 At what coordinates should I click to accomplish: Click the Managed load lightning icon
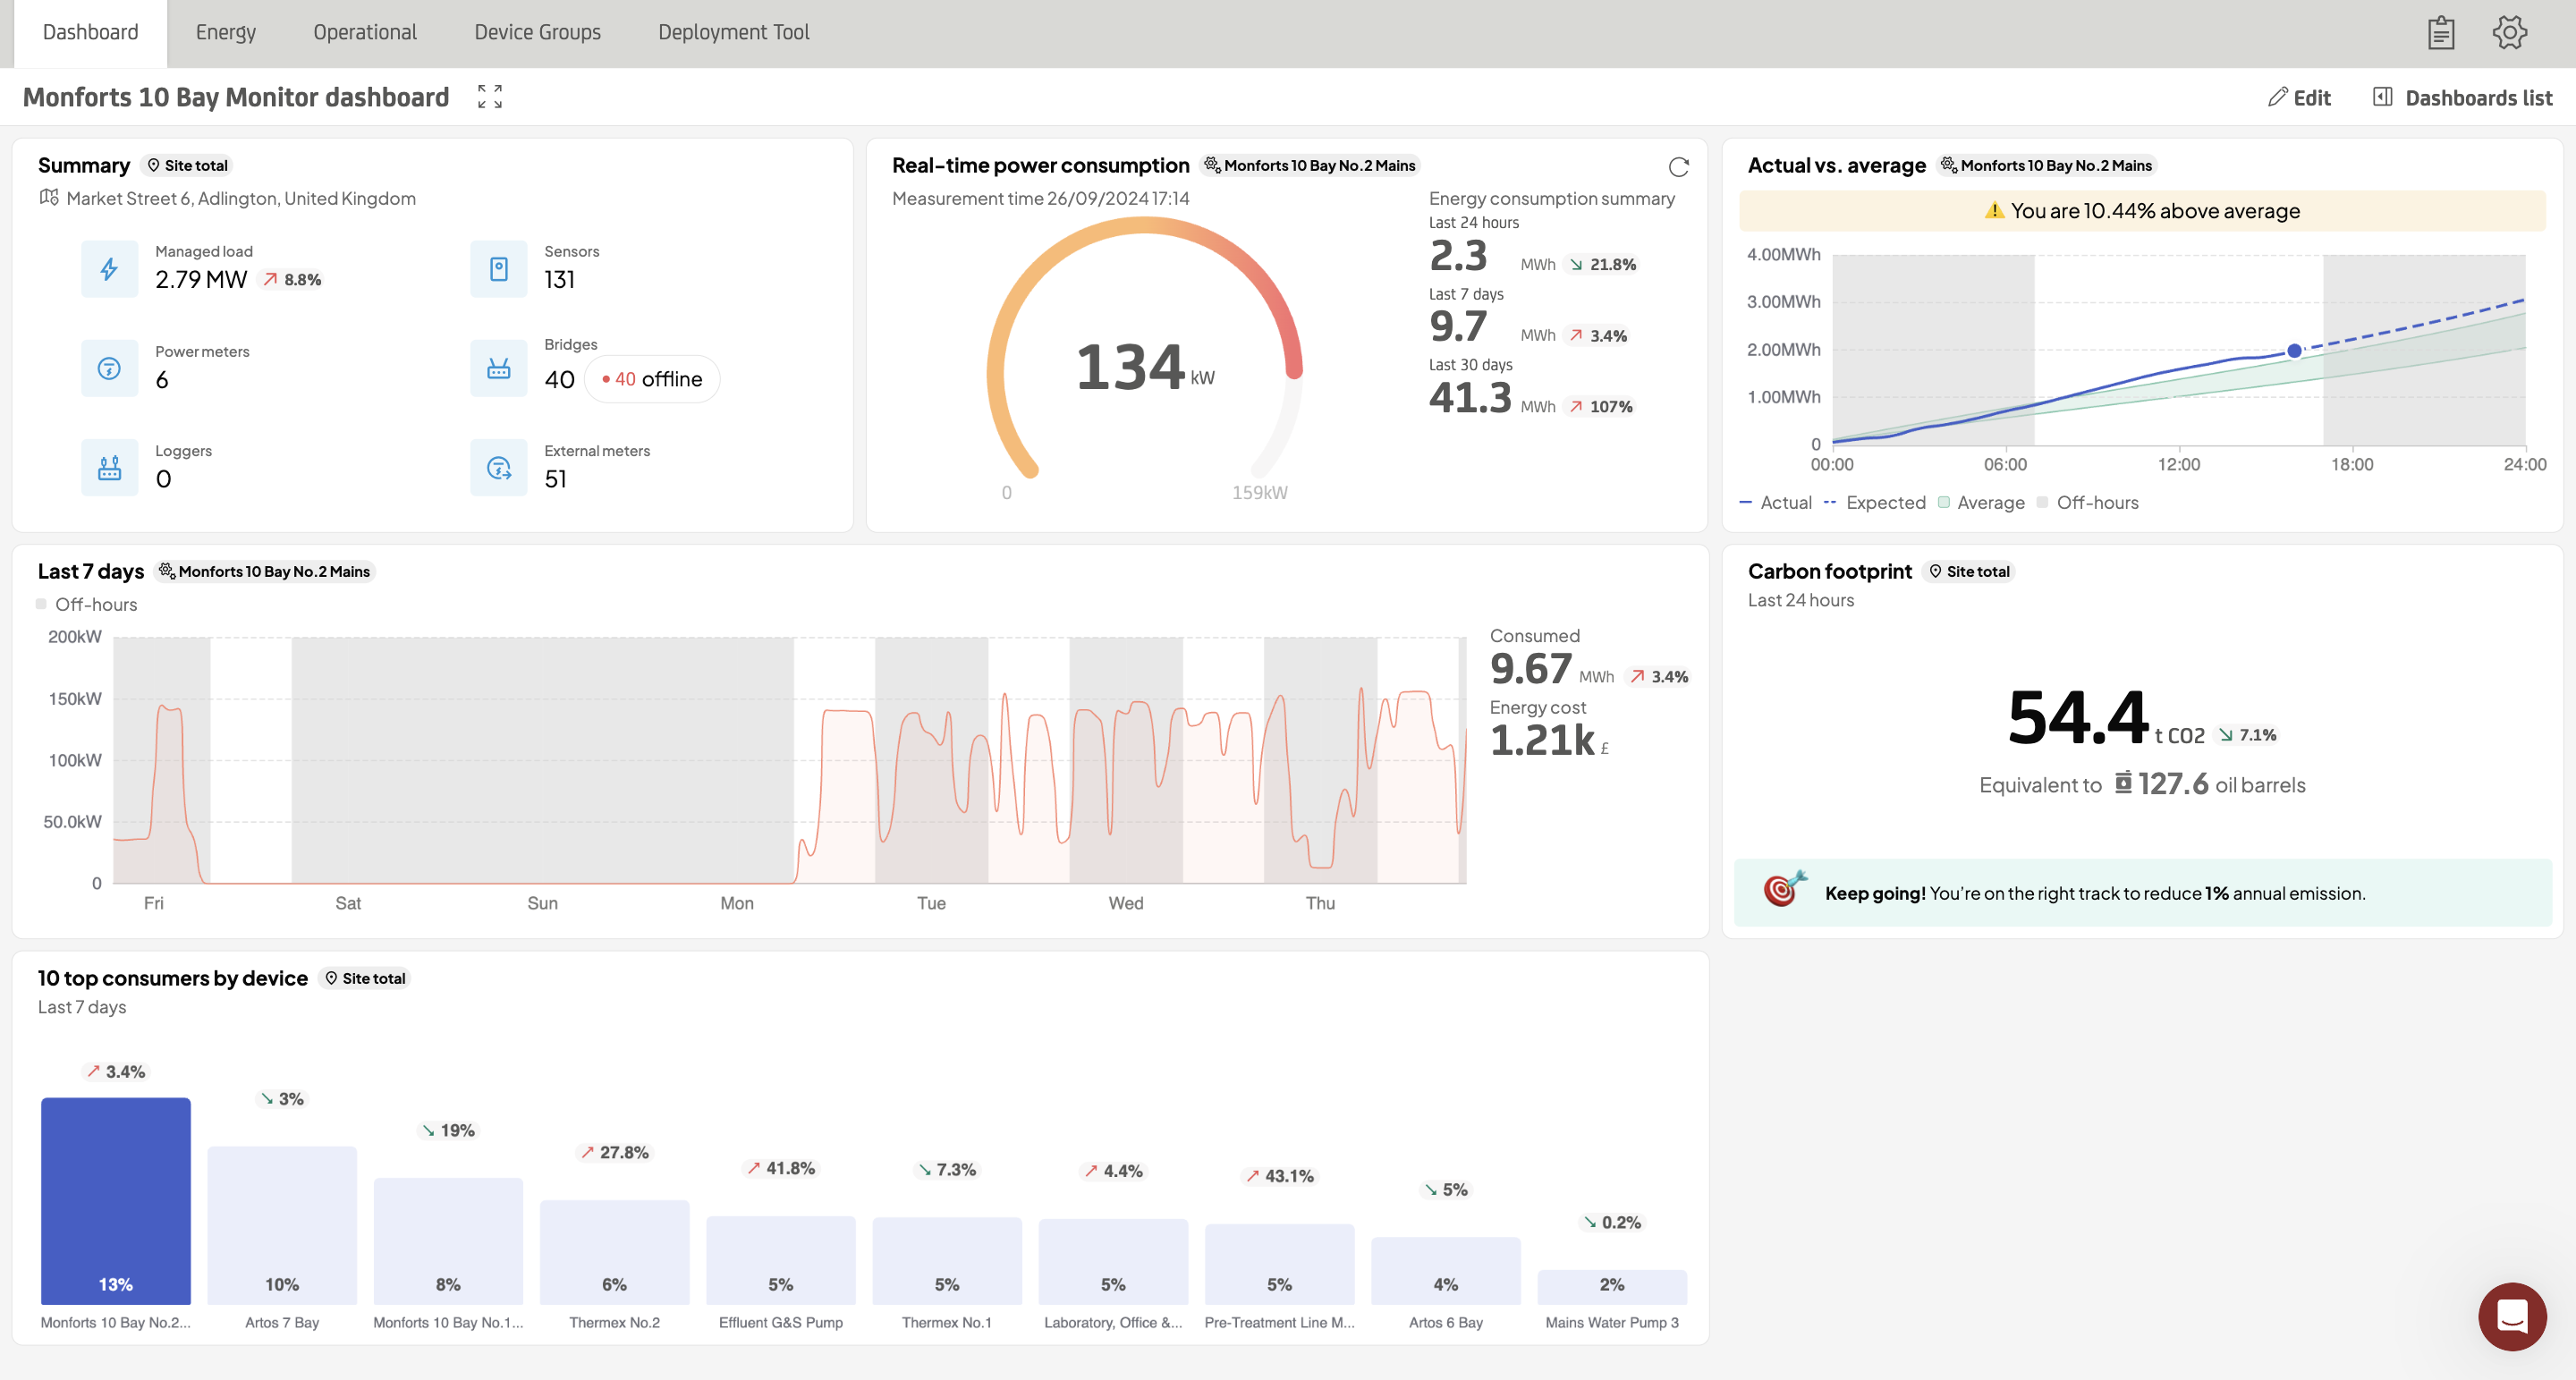point(109,269)
